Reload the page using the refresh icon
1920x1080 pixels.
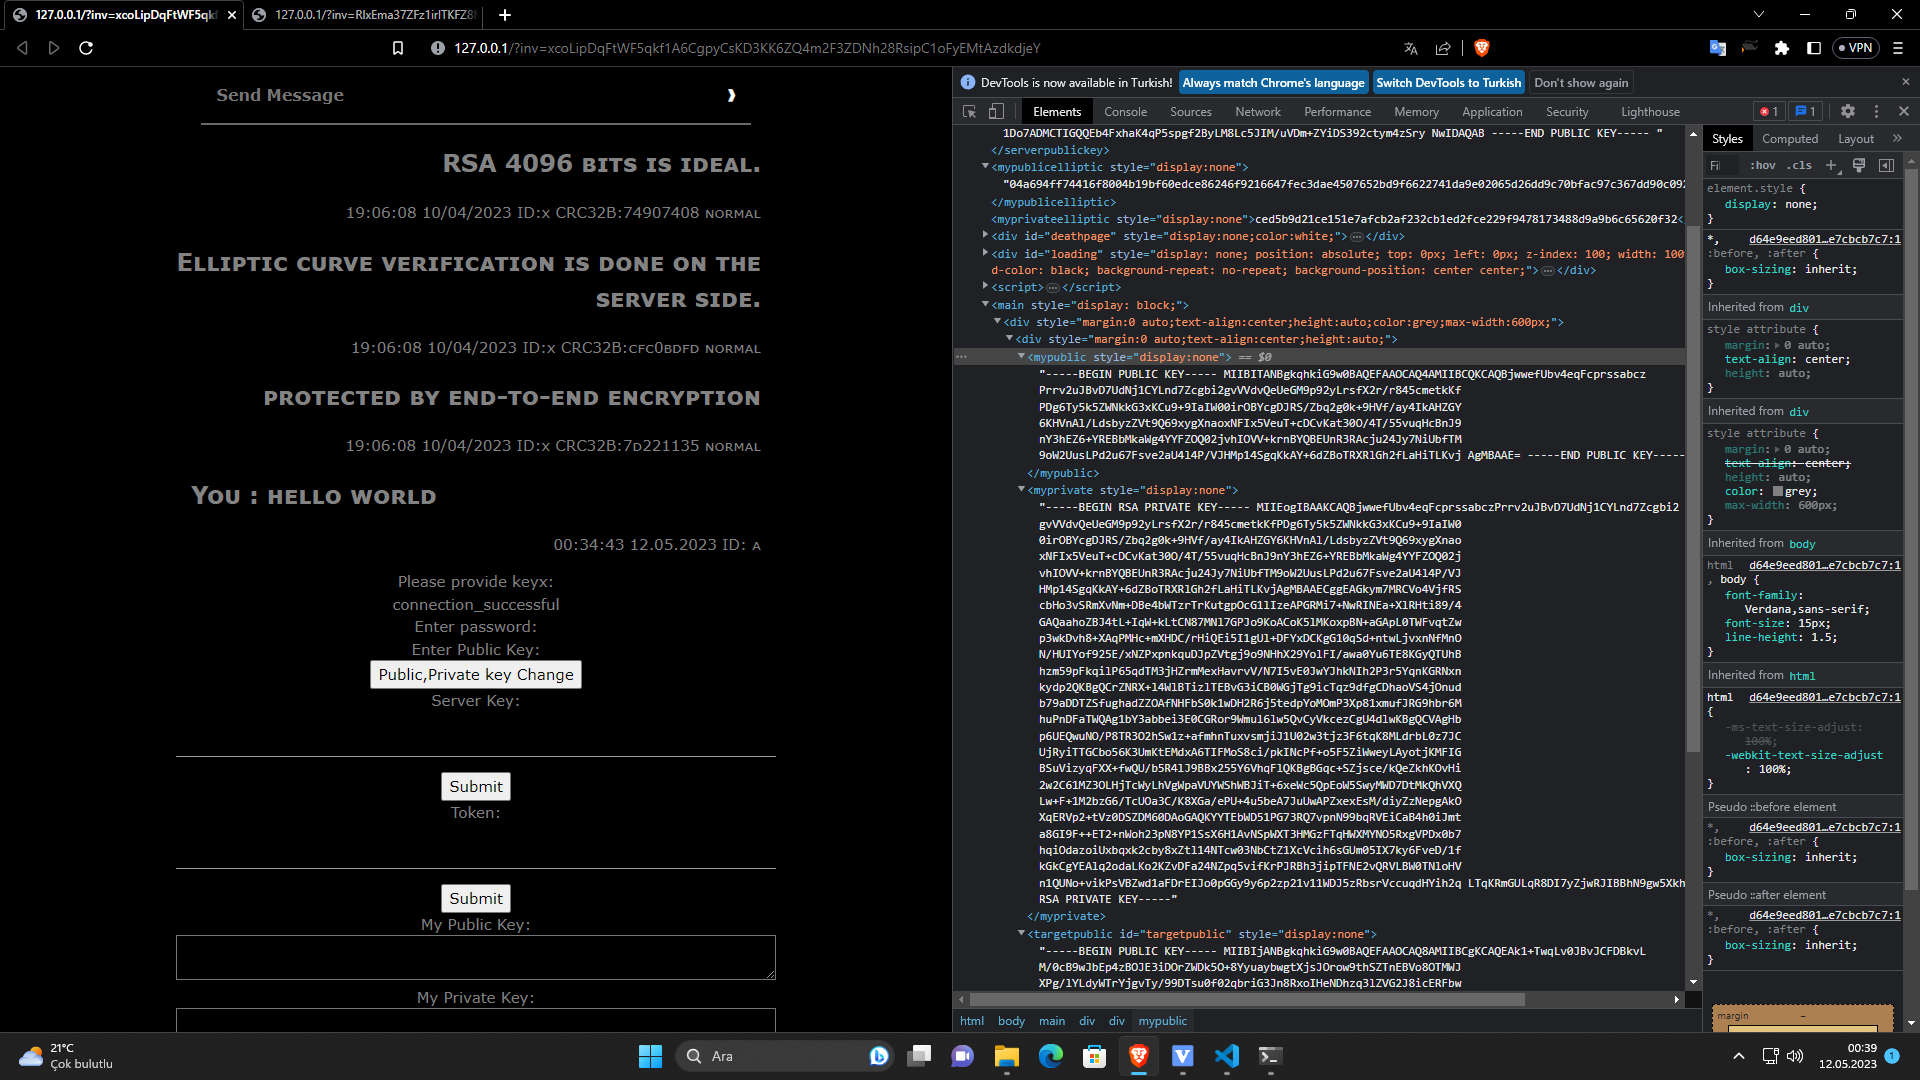[86, 48]
